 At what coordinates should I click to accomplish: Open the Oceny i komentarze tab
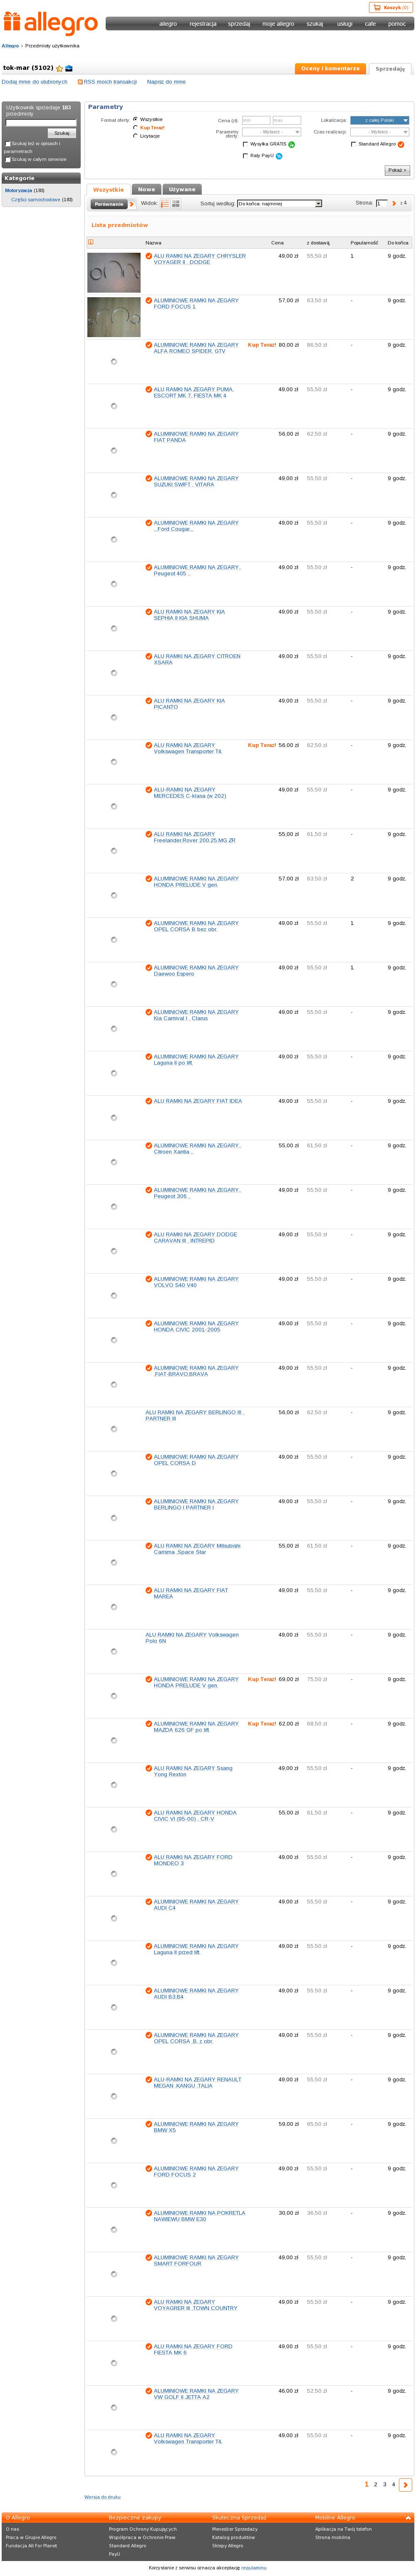click(x=330, y=69)
